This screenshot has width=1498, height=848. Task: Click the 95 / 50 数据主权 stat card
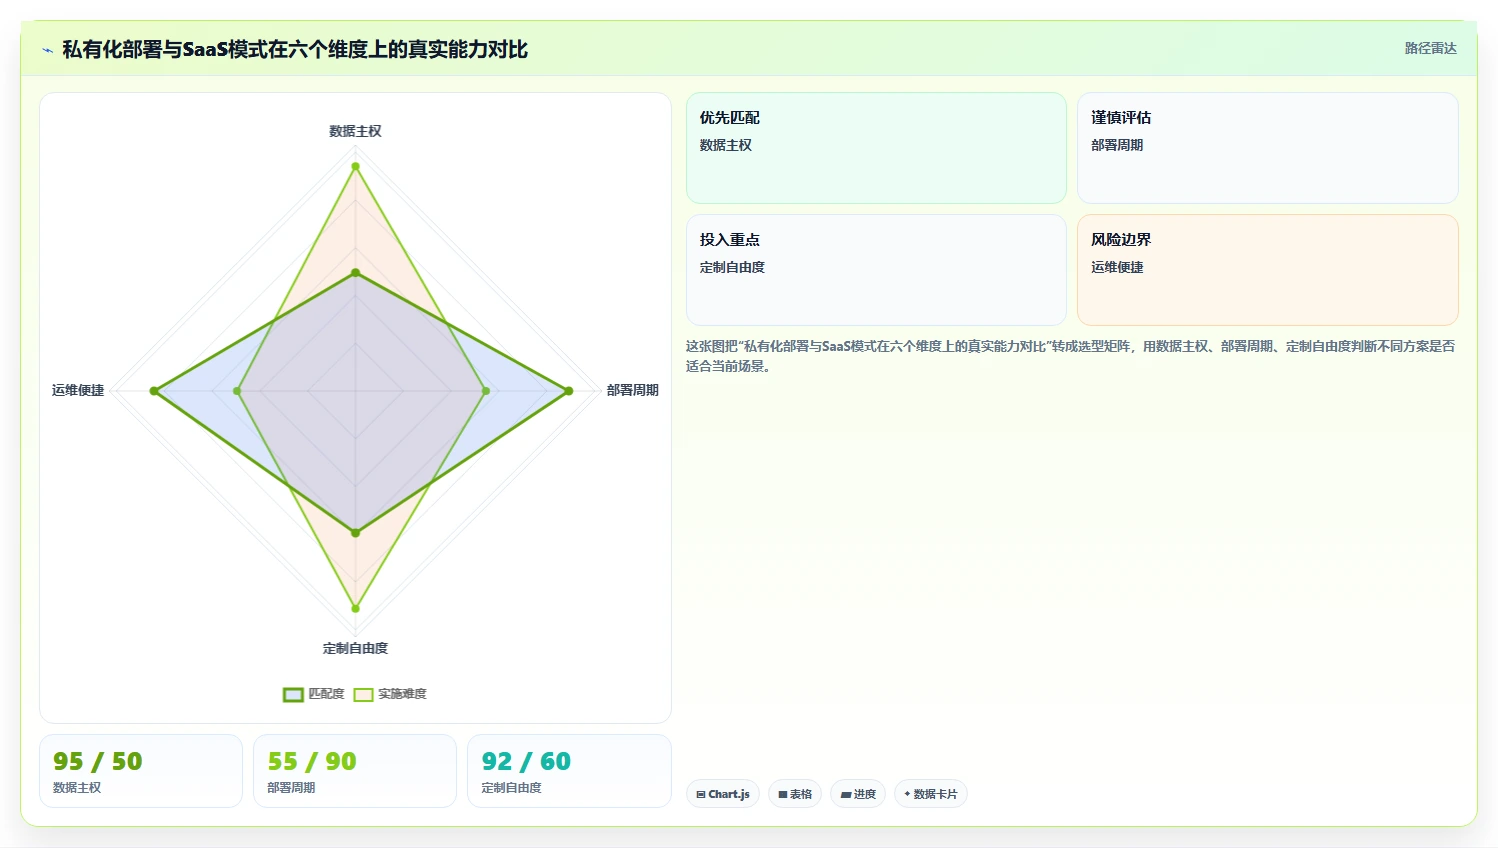[141, 771]
